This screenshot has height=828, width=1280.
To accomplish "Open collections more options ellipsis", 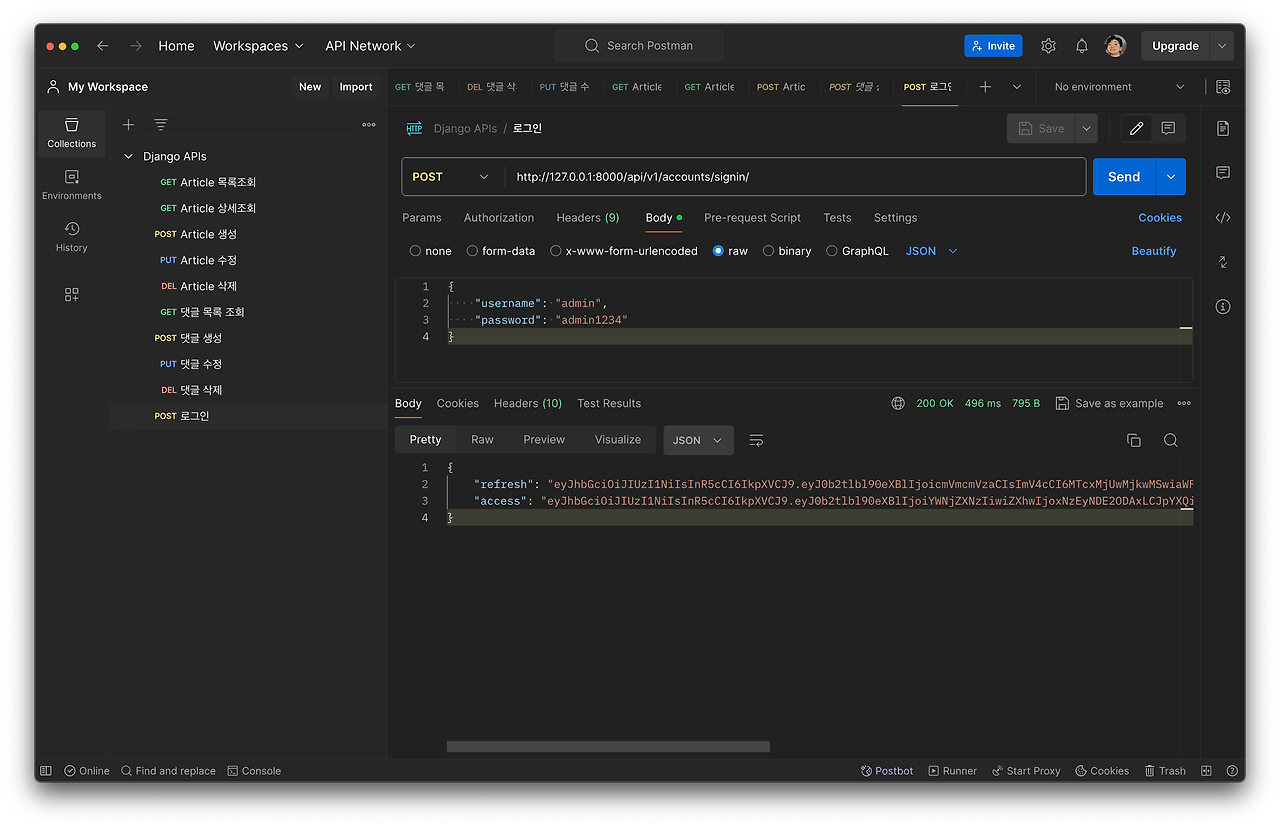I will pyautogui.click(x=369, y=125).
